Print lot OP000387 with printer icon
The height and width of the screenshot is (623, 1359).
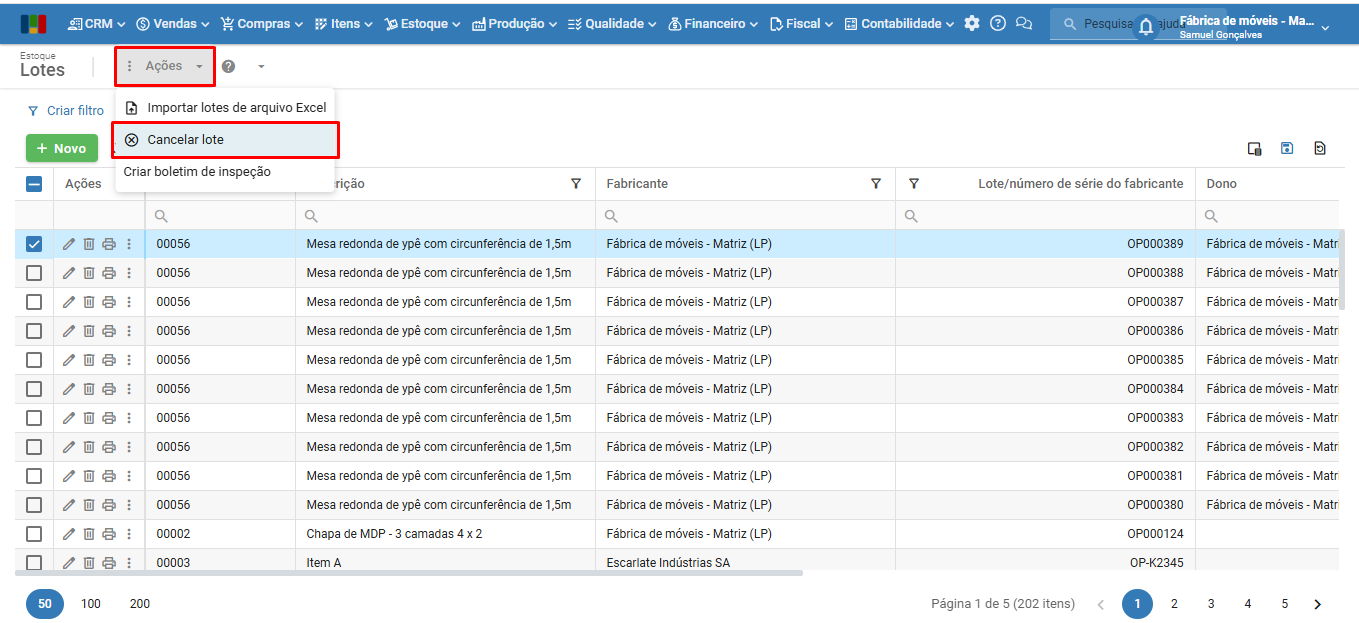click(x=109, y=302)
